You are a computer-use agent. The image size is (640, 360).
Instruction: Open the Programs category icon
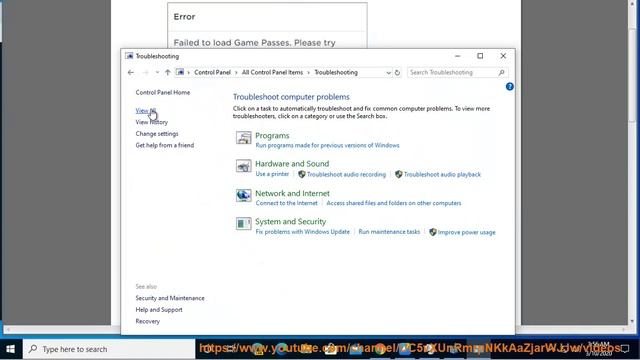point(243,138)
